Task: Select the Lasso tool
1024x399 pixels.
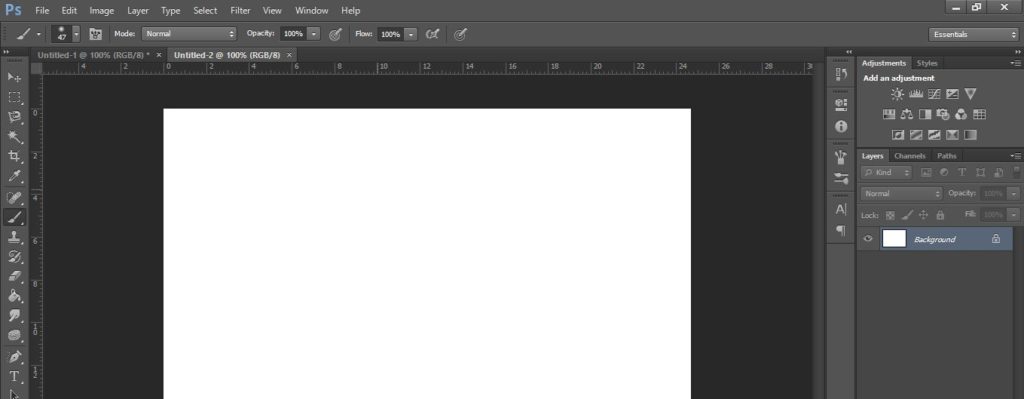Action: [x=14, y=117]
